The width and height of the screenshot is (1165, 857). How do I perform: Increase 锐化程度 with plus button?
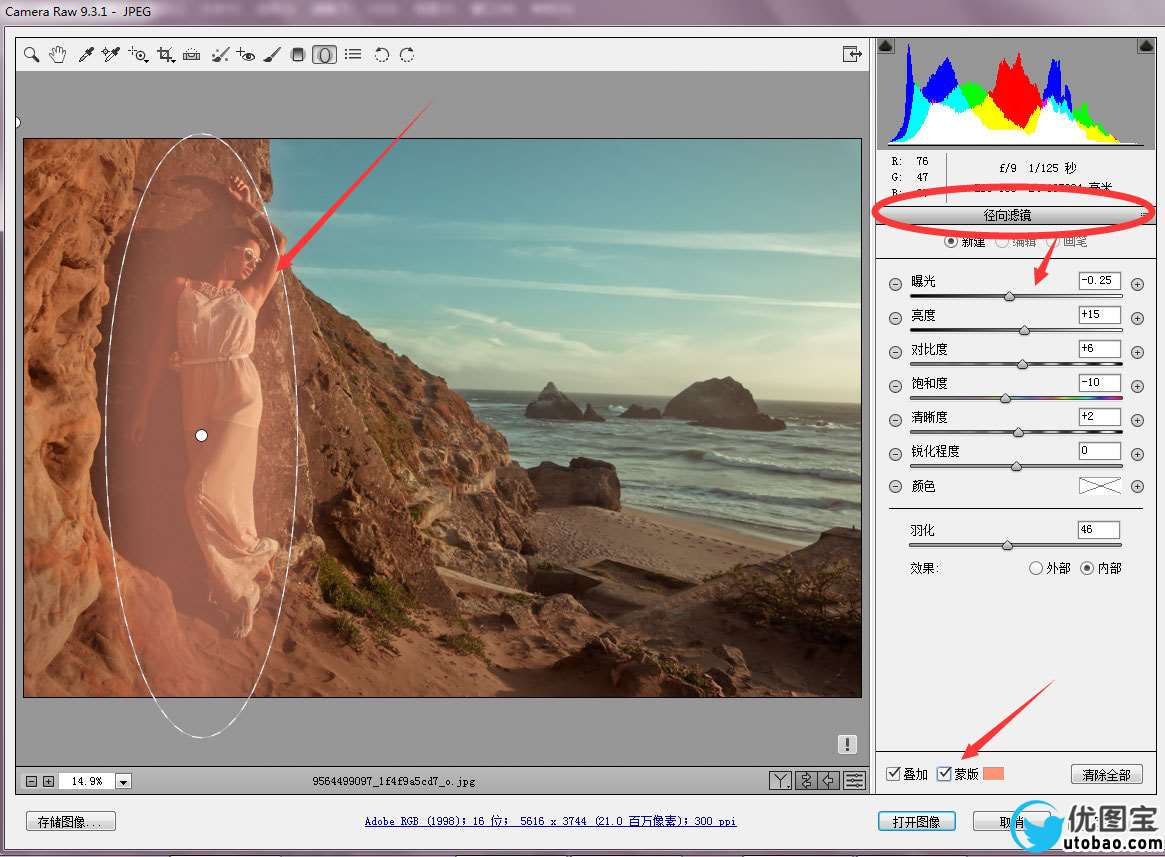pos(1137,454)
